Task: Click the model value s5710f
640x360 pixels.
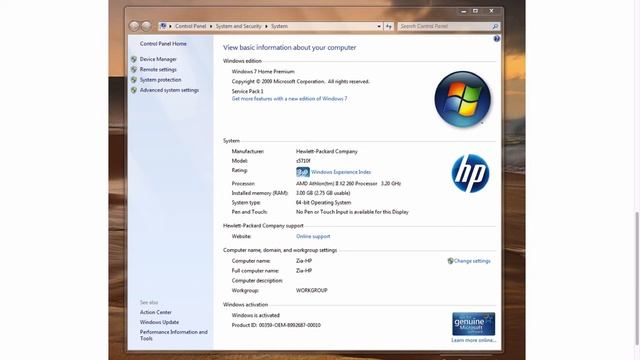Action: 303,161
